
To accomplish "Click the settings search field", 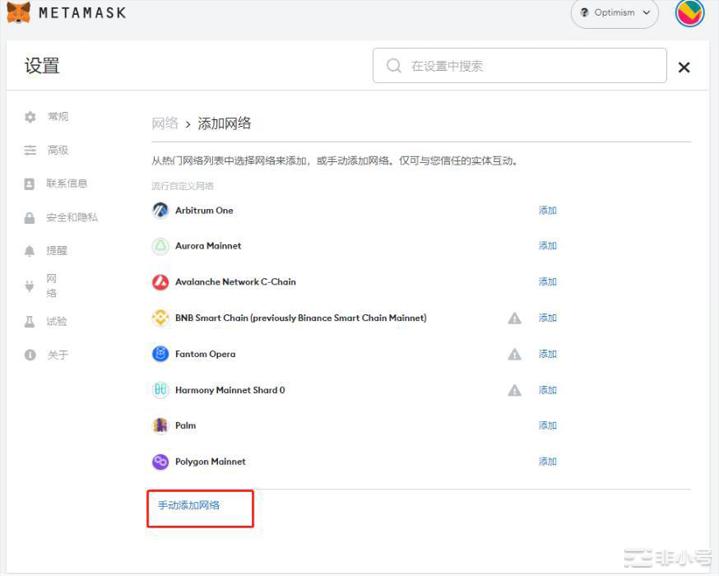I will 520,66.
